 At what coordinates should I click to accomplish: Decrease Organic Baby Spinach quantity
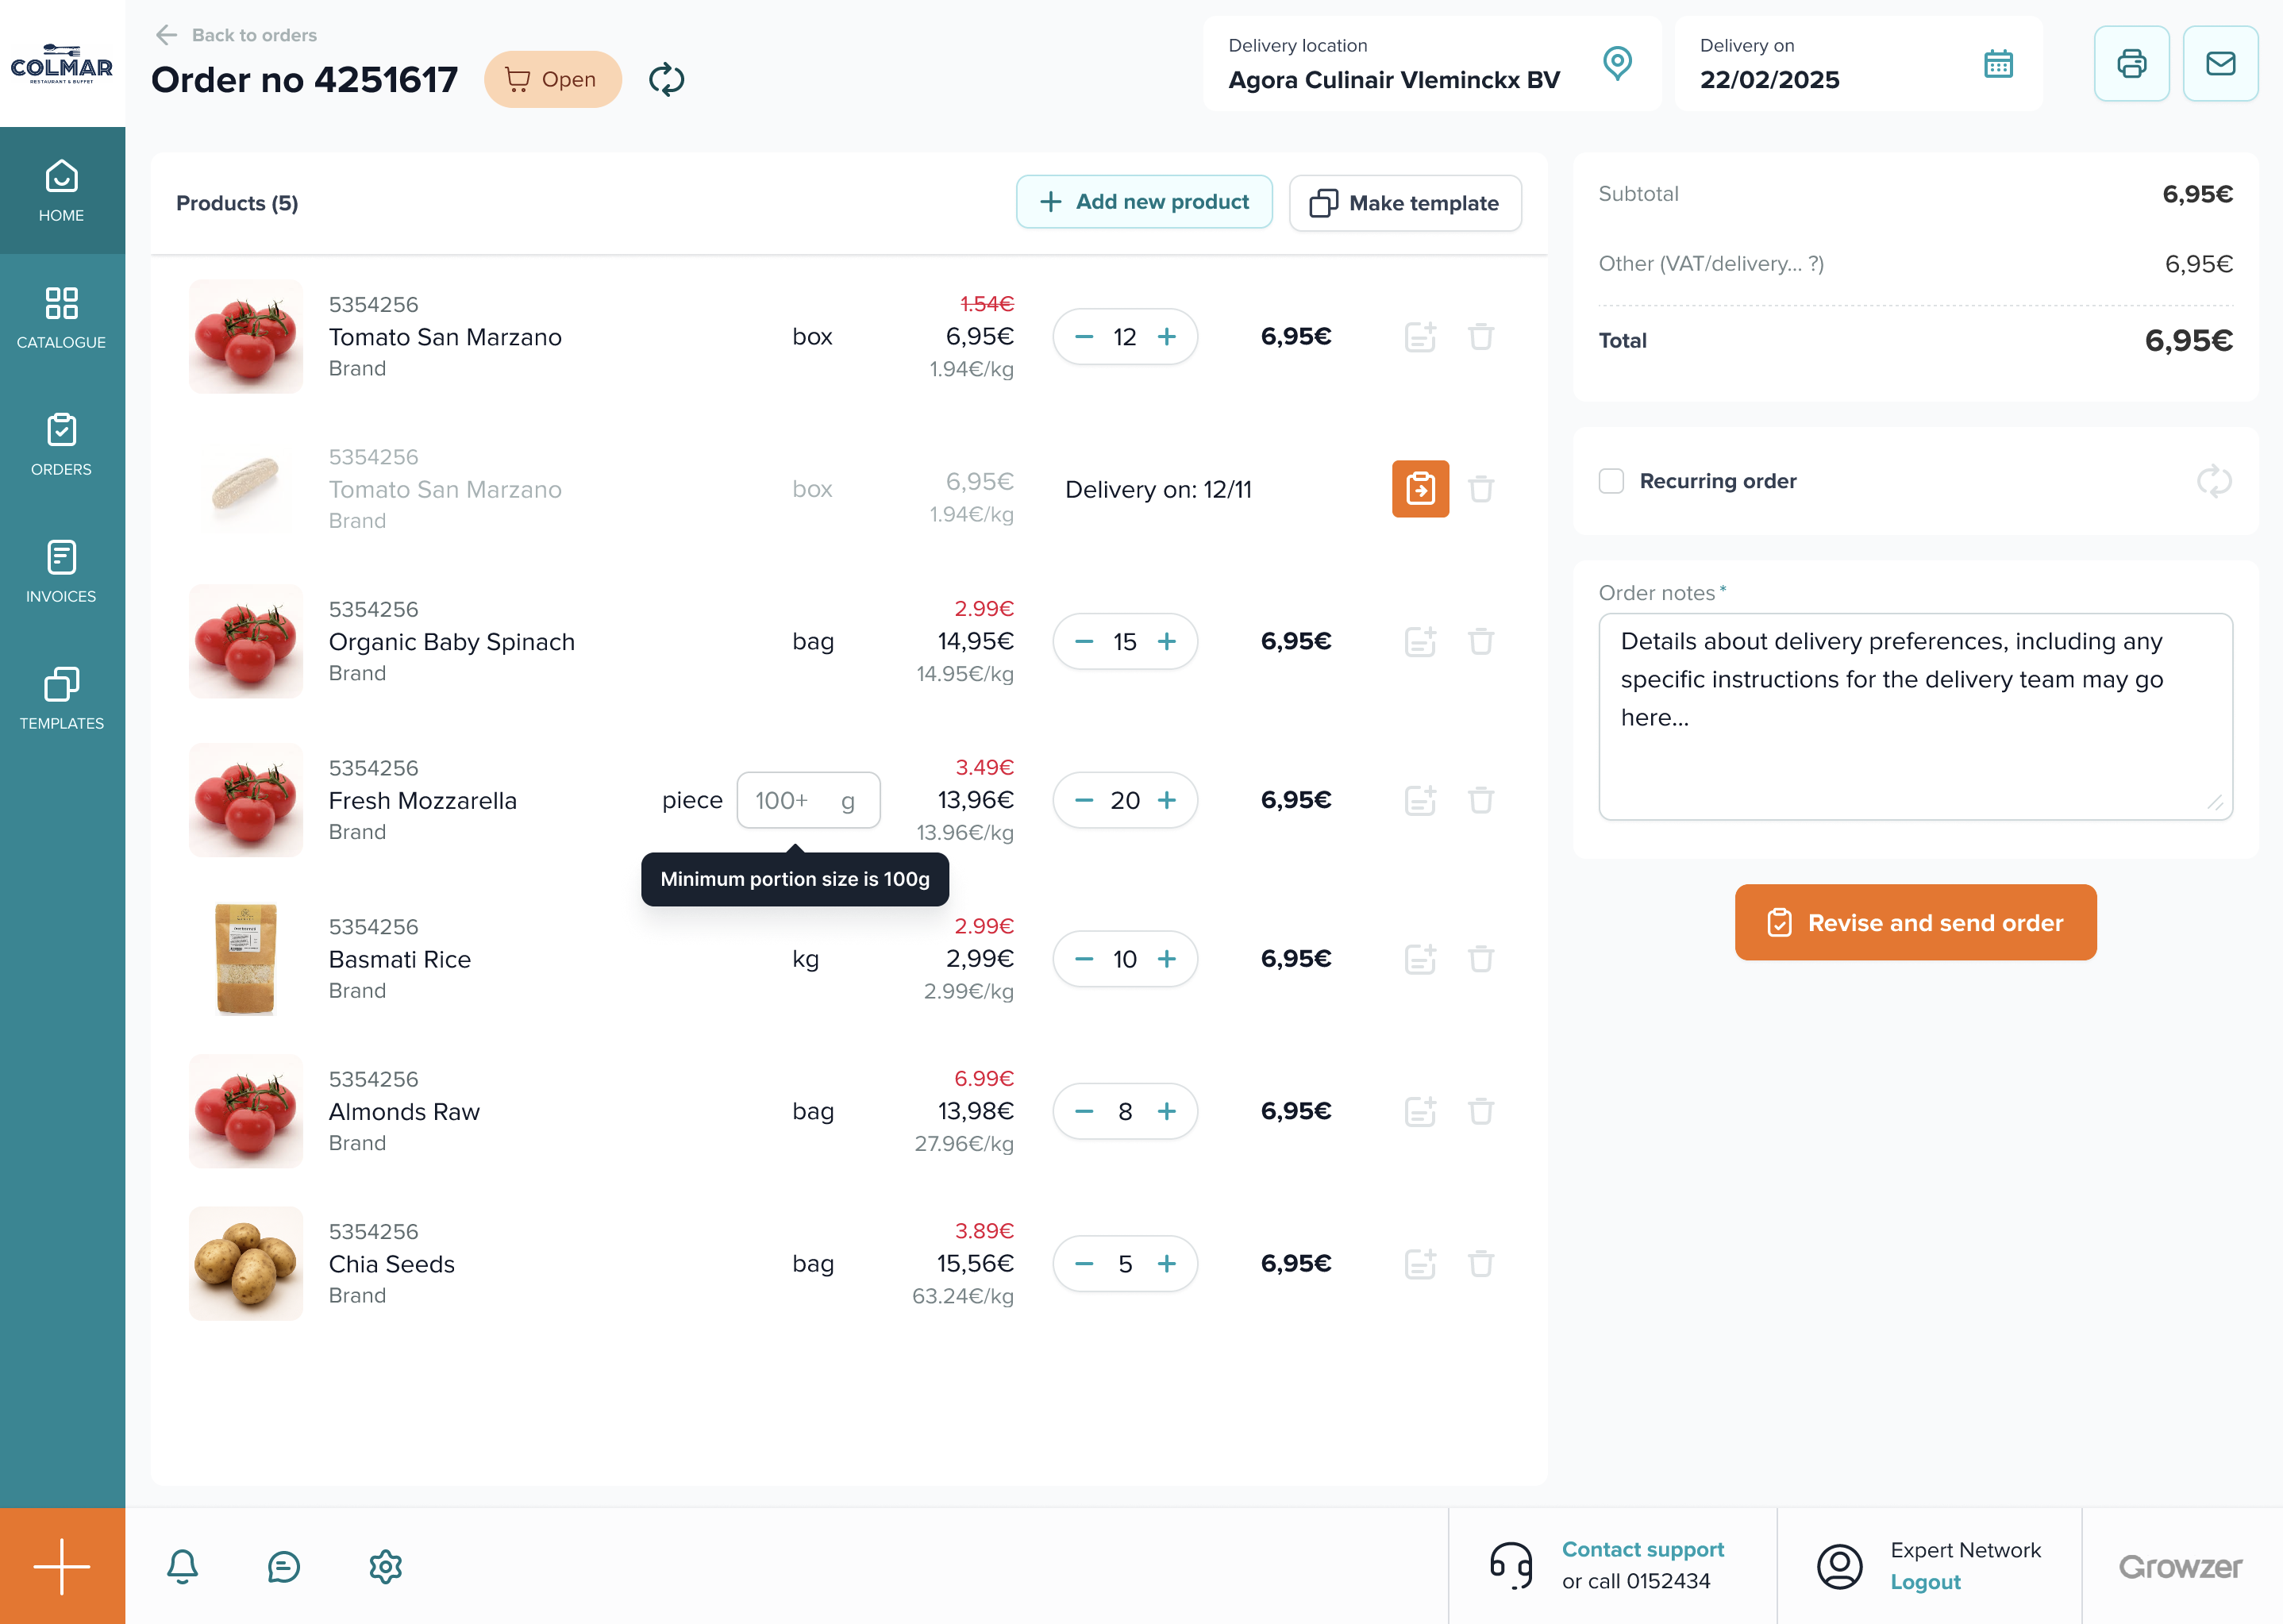tap(1084, 642)
